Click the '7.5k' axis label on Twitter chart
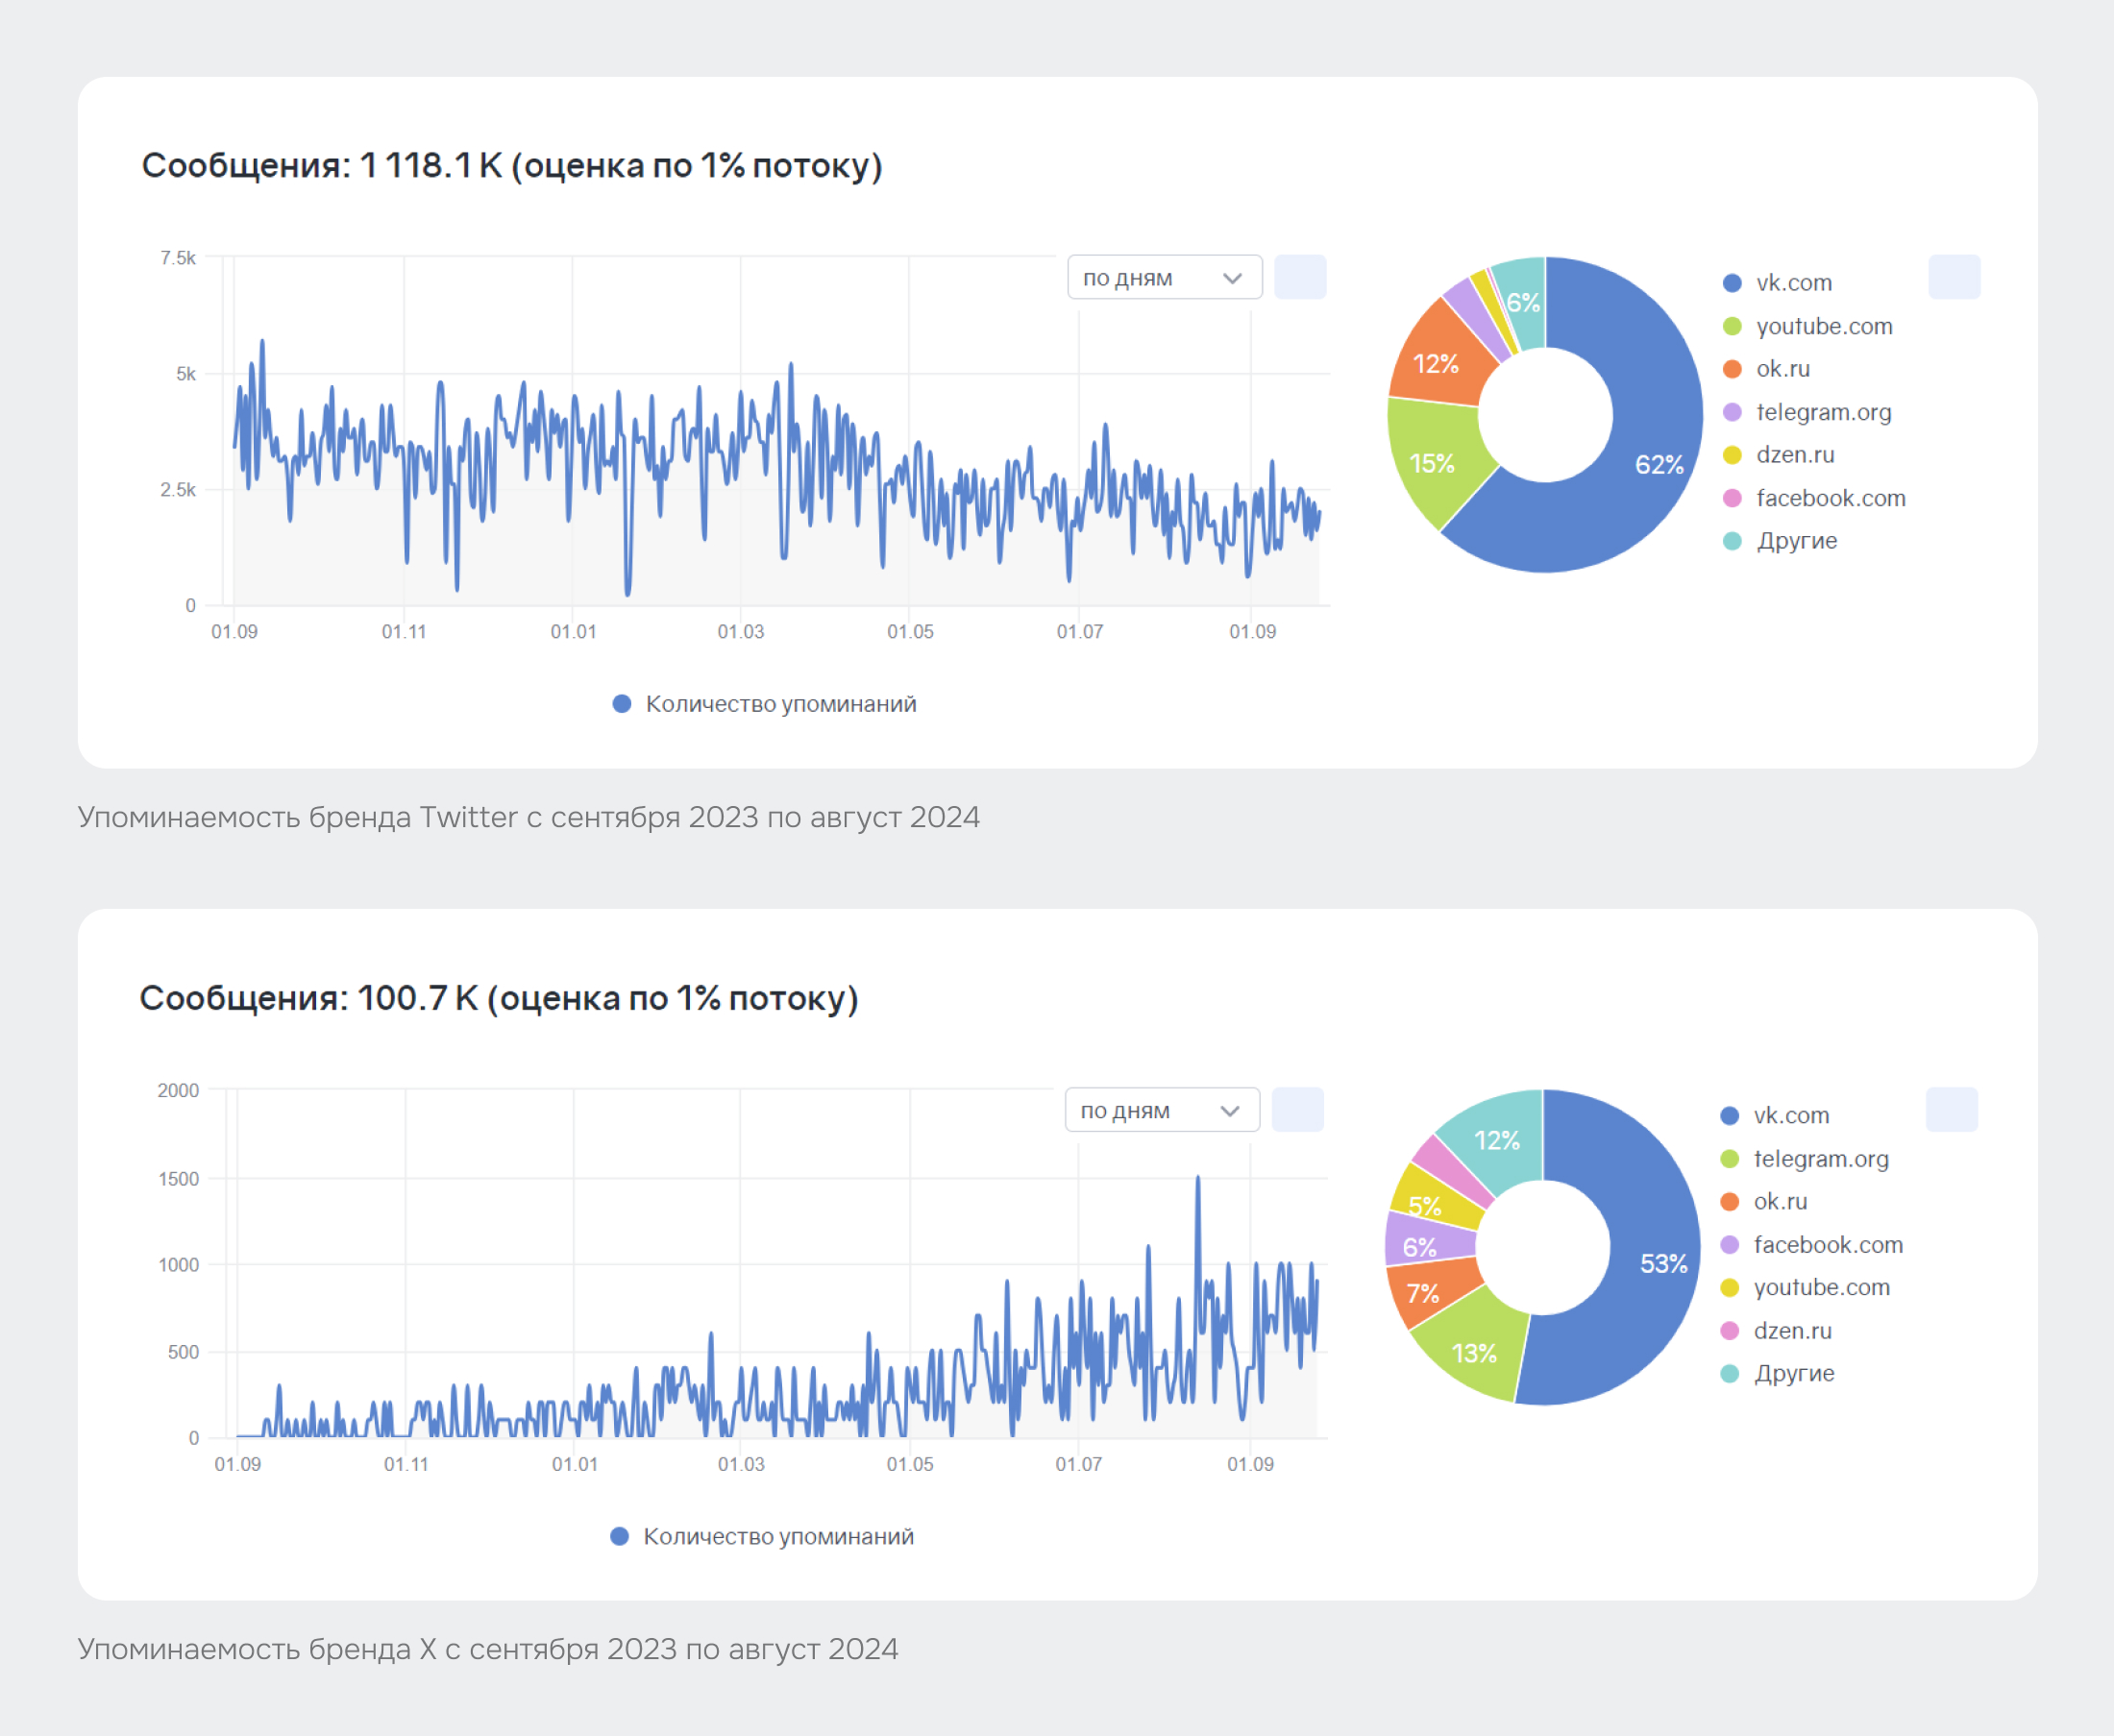Image resolution: width=2114 pixels, height=1736 pixels. tap(178, 258)
